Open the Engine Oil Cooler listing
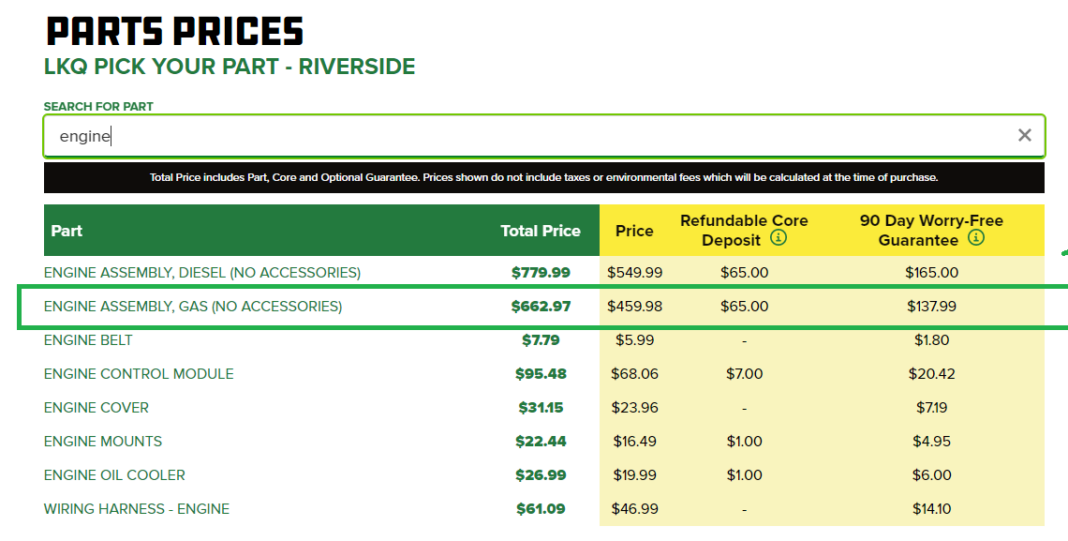1068x541 pixels. pos(114,475)
